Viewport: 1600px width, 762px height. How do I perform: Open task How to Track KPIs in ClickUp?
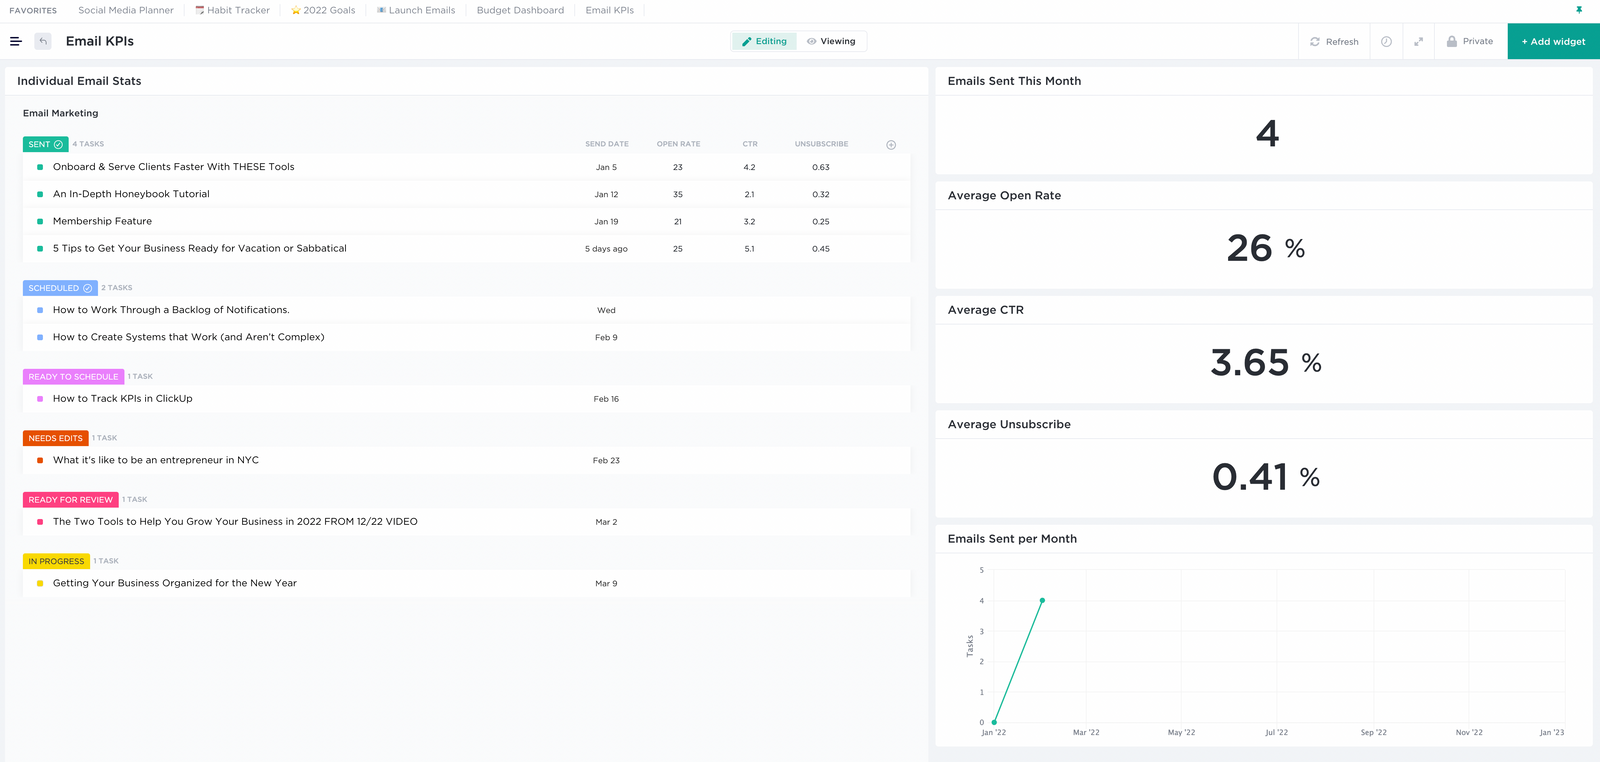point(123,398)
